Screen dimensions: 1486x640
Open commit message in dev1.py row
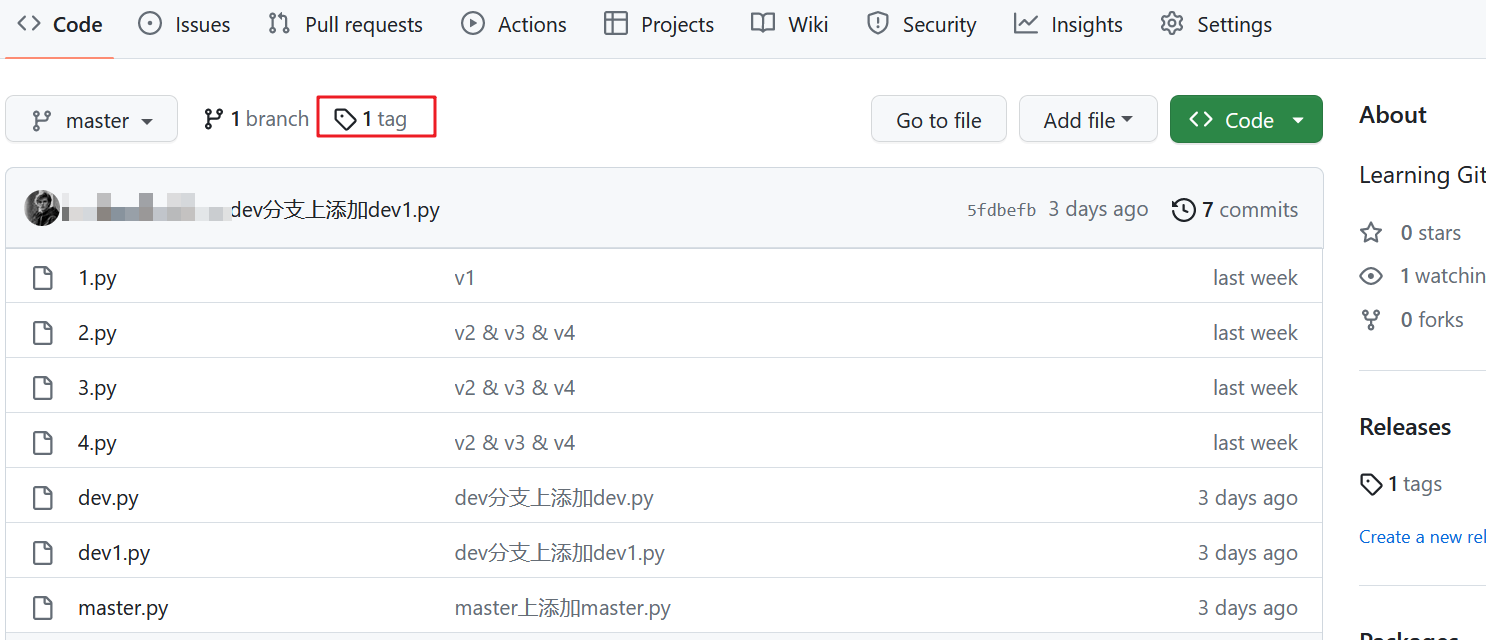pos(560,553)
